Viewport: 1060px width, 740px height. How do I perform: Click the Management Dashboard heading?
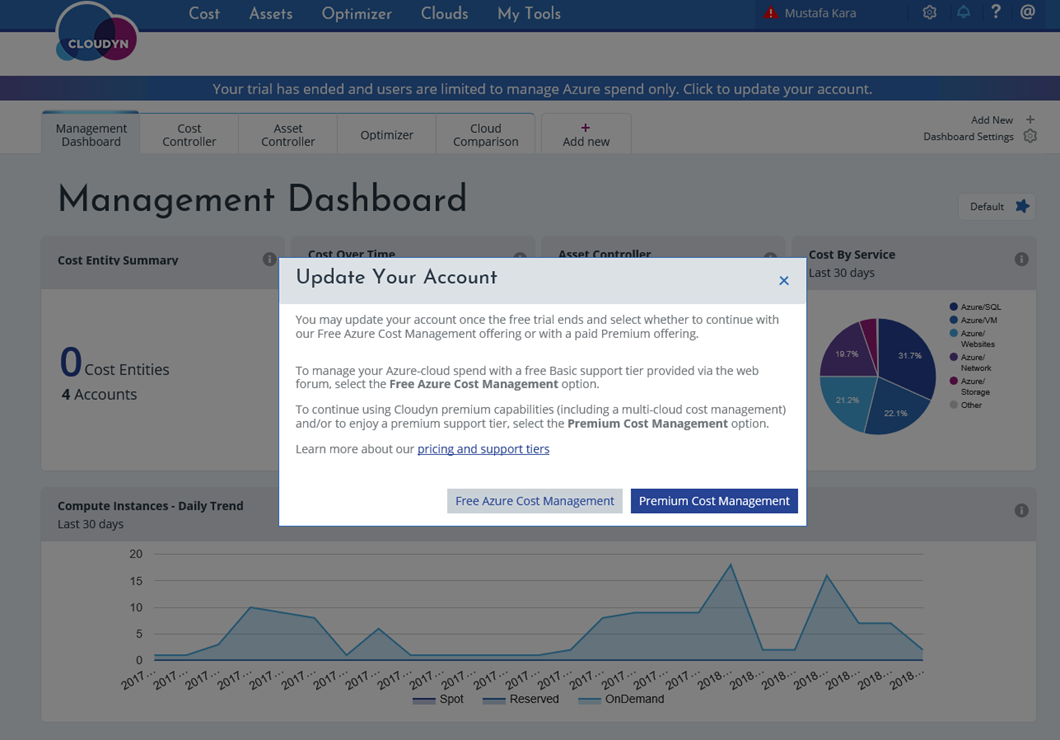point(262,199)
